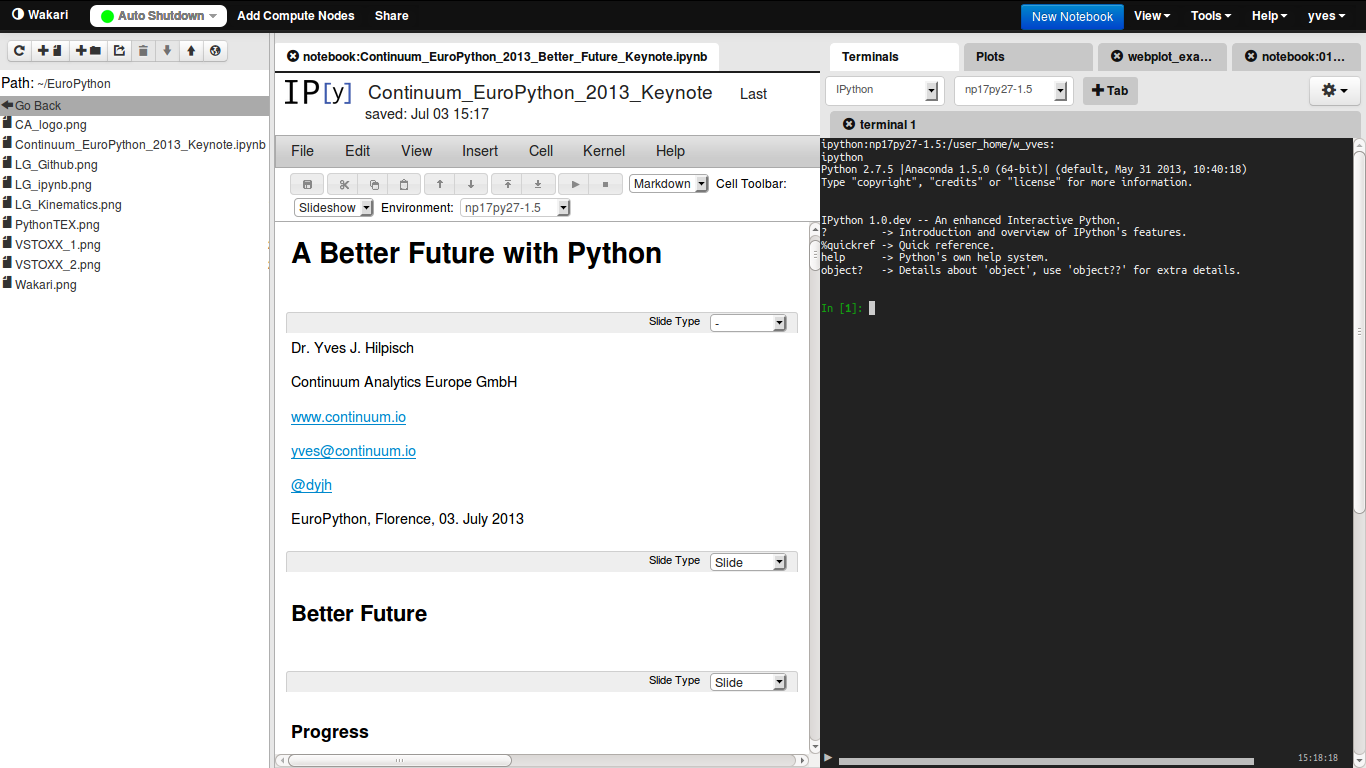The width and height of the screenshot is (1366, 768).
Task: Open Continuum_EuroPython_2013_Keynote.ipynb file
Action: click(140, 145)
